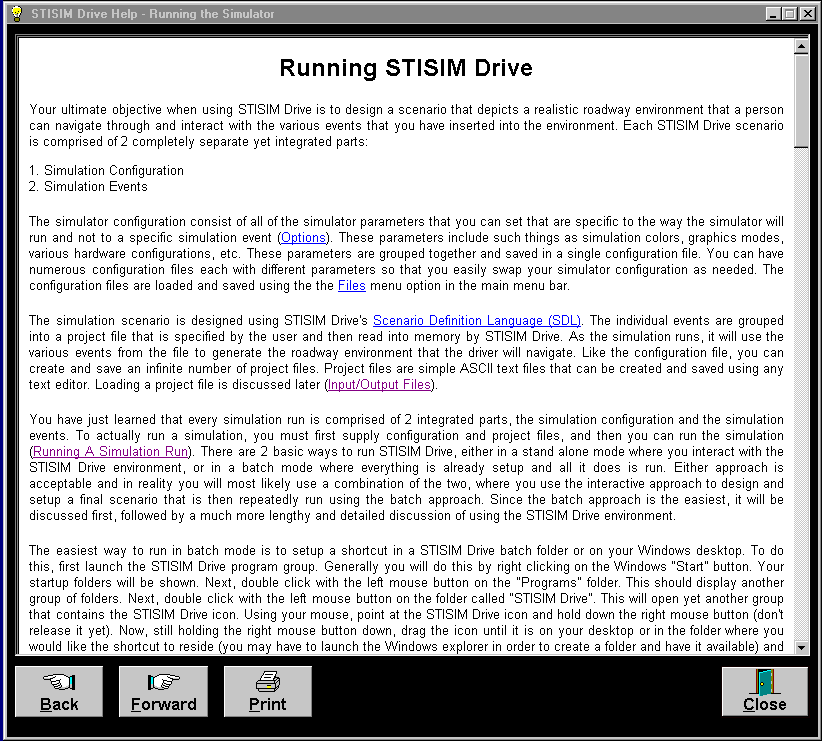The height and width of the screenshot is (741, 822).
Task: Open the Files hyperlink
Action: (x=351, y=285)
